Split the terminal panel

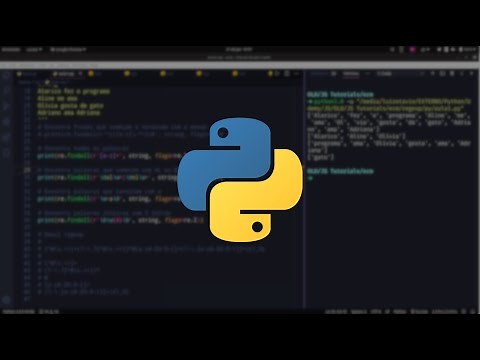[442, 73]
